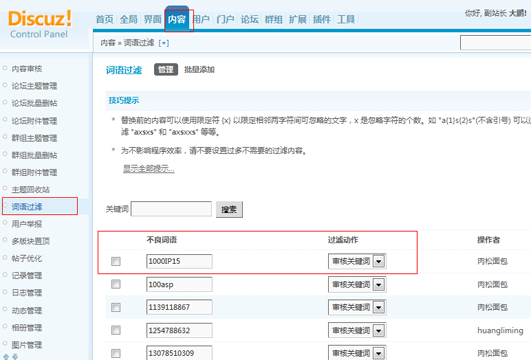Open the 全局 top navigation tab
531x360 pixels.
click(x=129, y=19)
